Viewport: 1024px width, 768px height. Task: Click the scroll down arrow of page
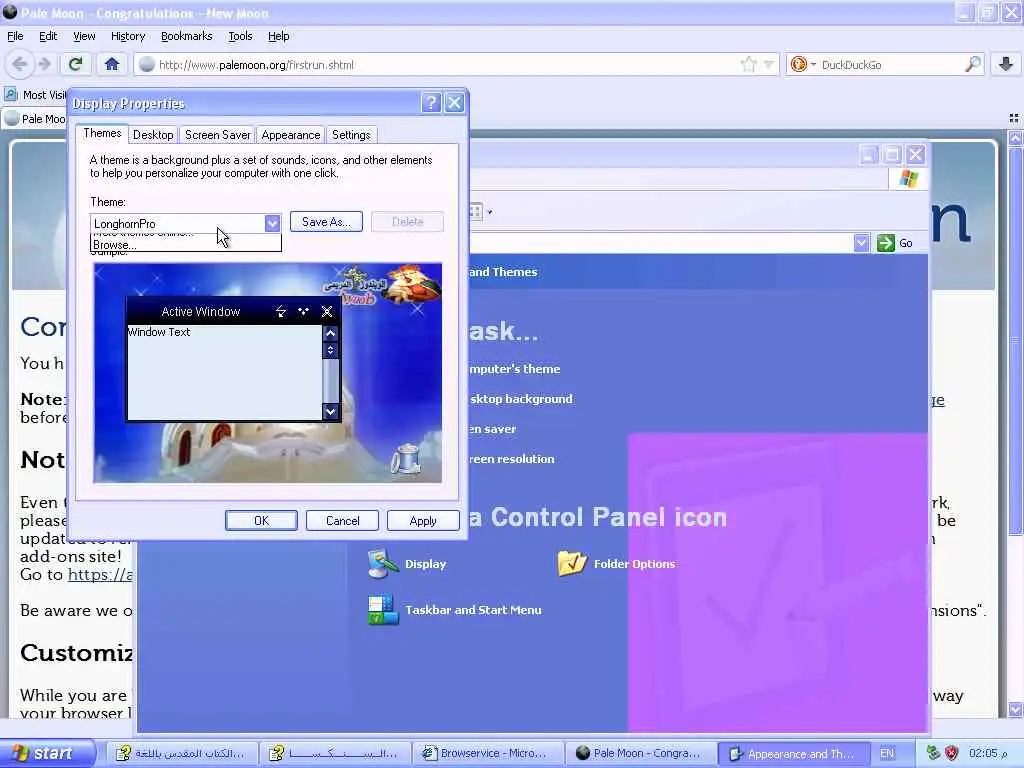(1015, 709)
